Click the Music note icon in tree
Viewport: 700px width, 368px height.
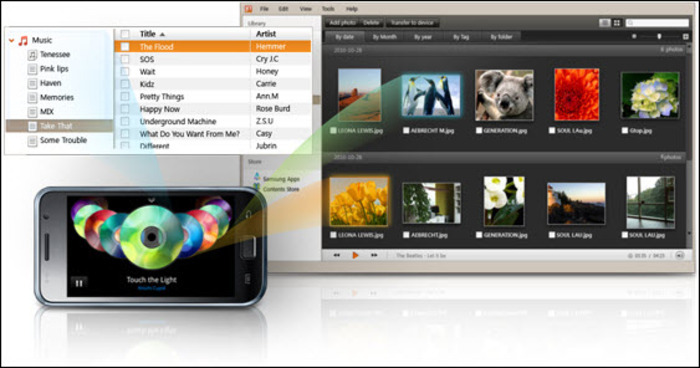[x=23, y=41]
